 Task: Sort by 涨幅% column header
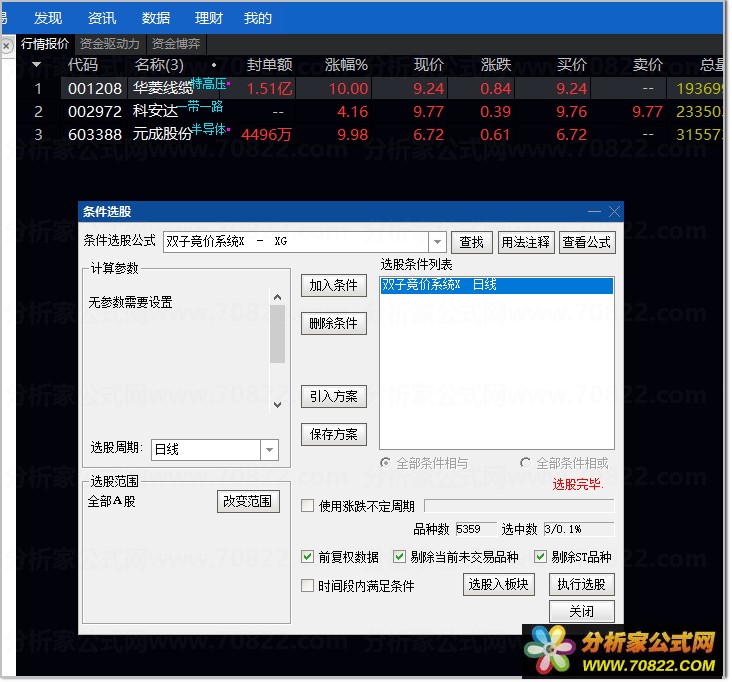pos(346,64)
